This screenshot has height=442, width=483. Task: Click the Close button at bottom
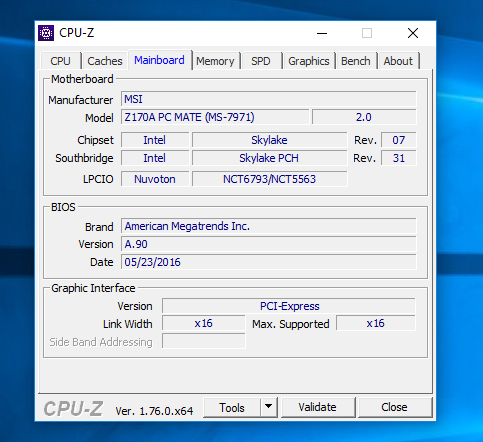(394, 407)
